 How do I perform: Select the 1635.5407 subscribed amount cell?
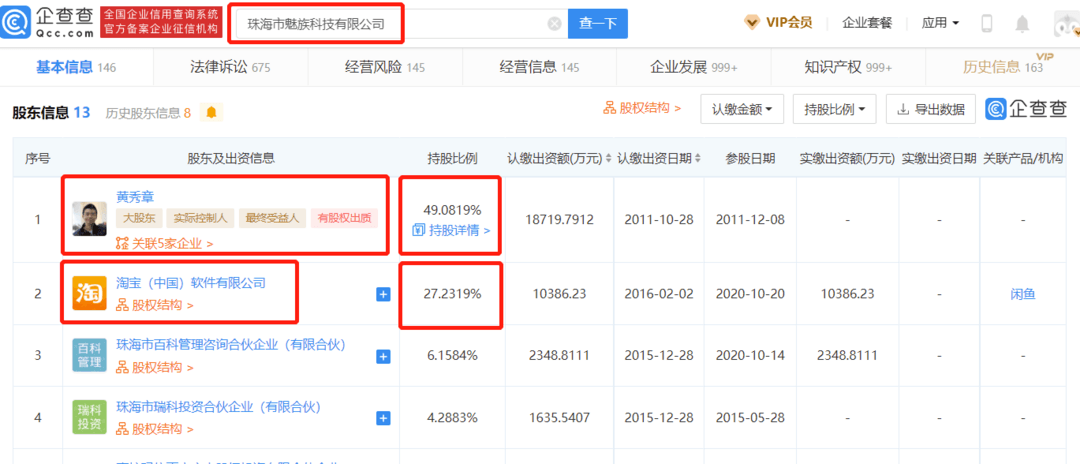(559, 418)
